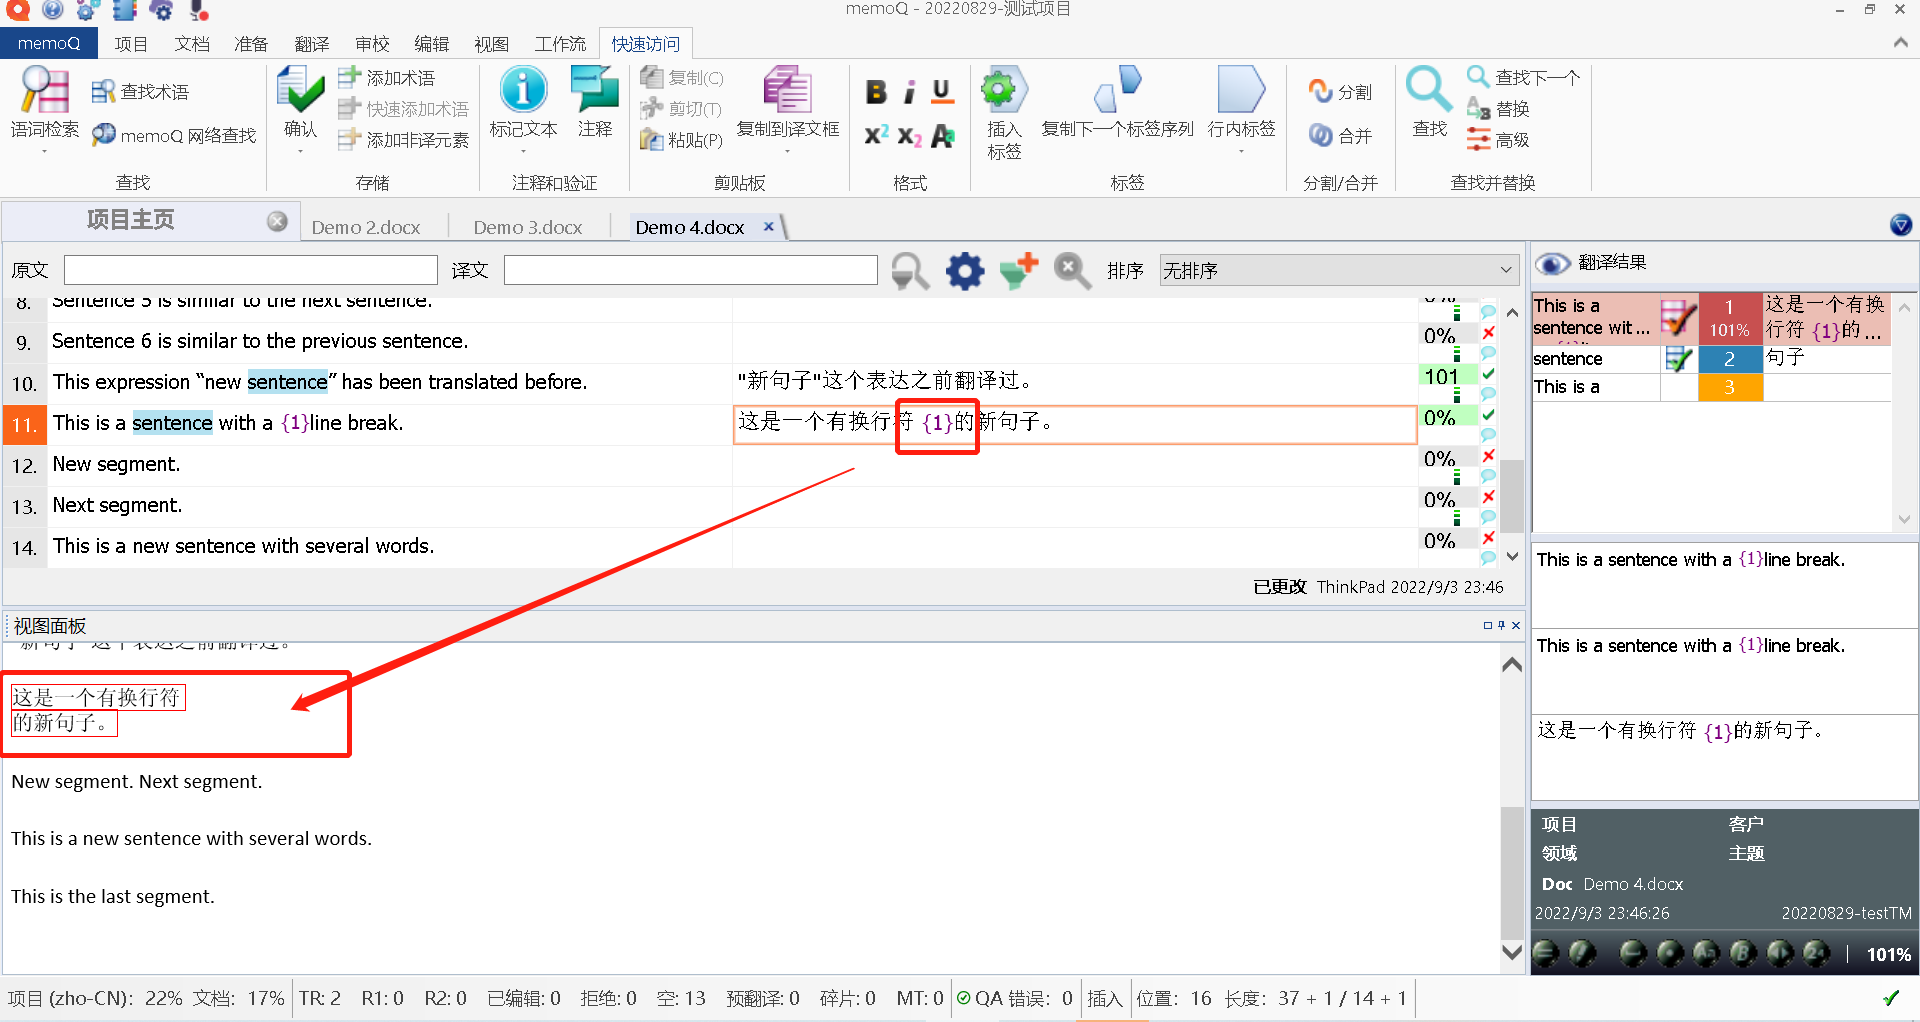1920x1022 pixels.
Task: Expand the 语词检索 dropdown arrow
Action: (x=45, y=152)
